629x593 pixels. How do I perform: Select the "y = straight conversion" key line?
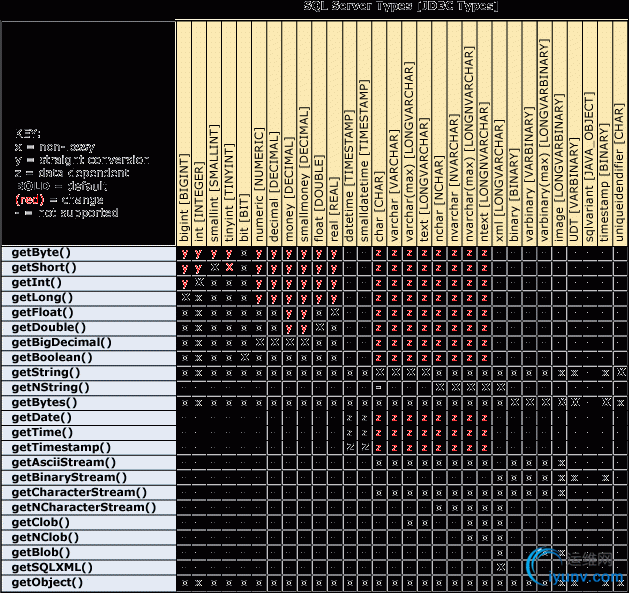tap(82, 160)
